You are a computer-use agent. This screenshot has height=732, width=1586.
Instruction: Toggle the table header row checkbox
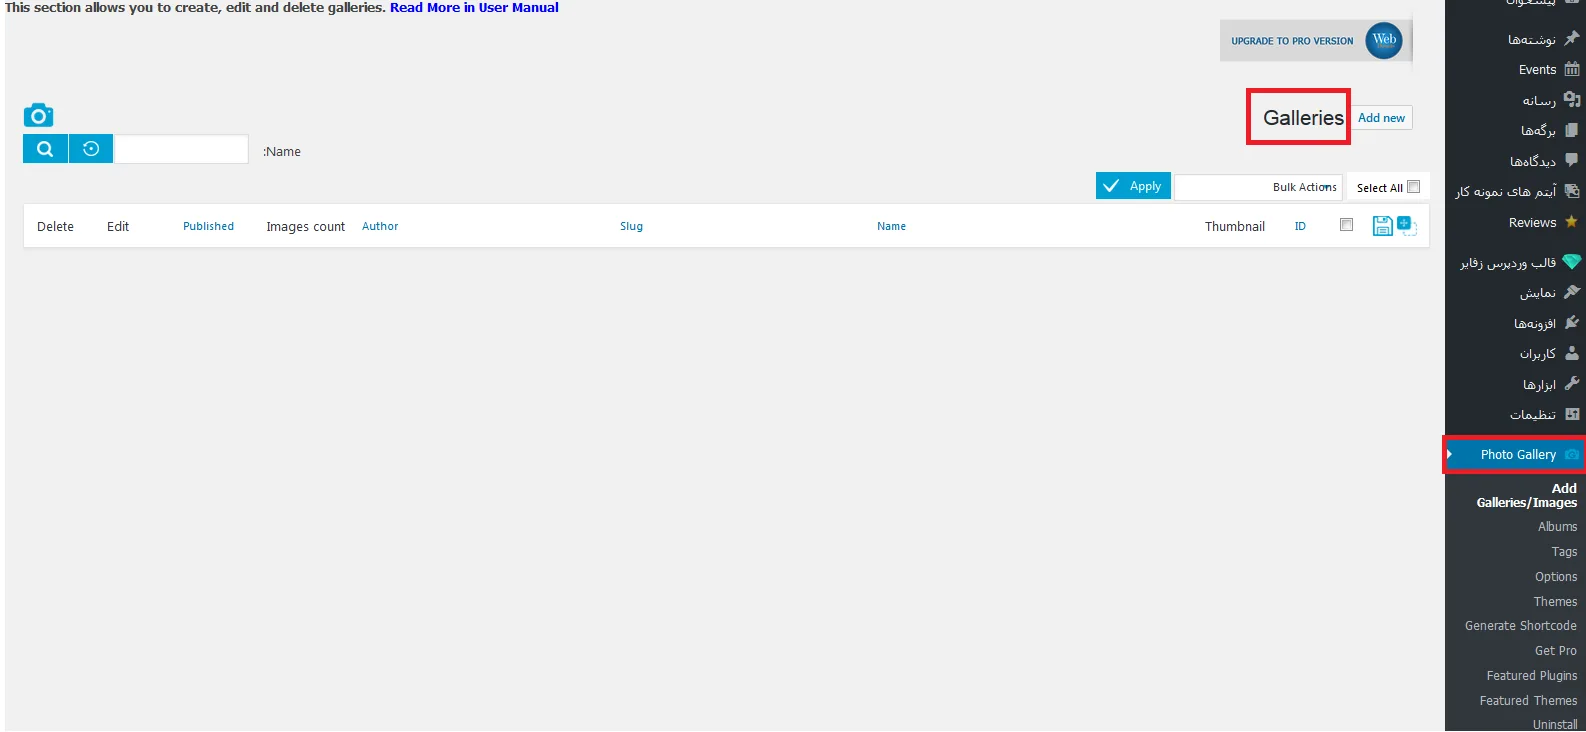[x=1346, y=225]
